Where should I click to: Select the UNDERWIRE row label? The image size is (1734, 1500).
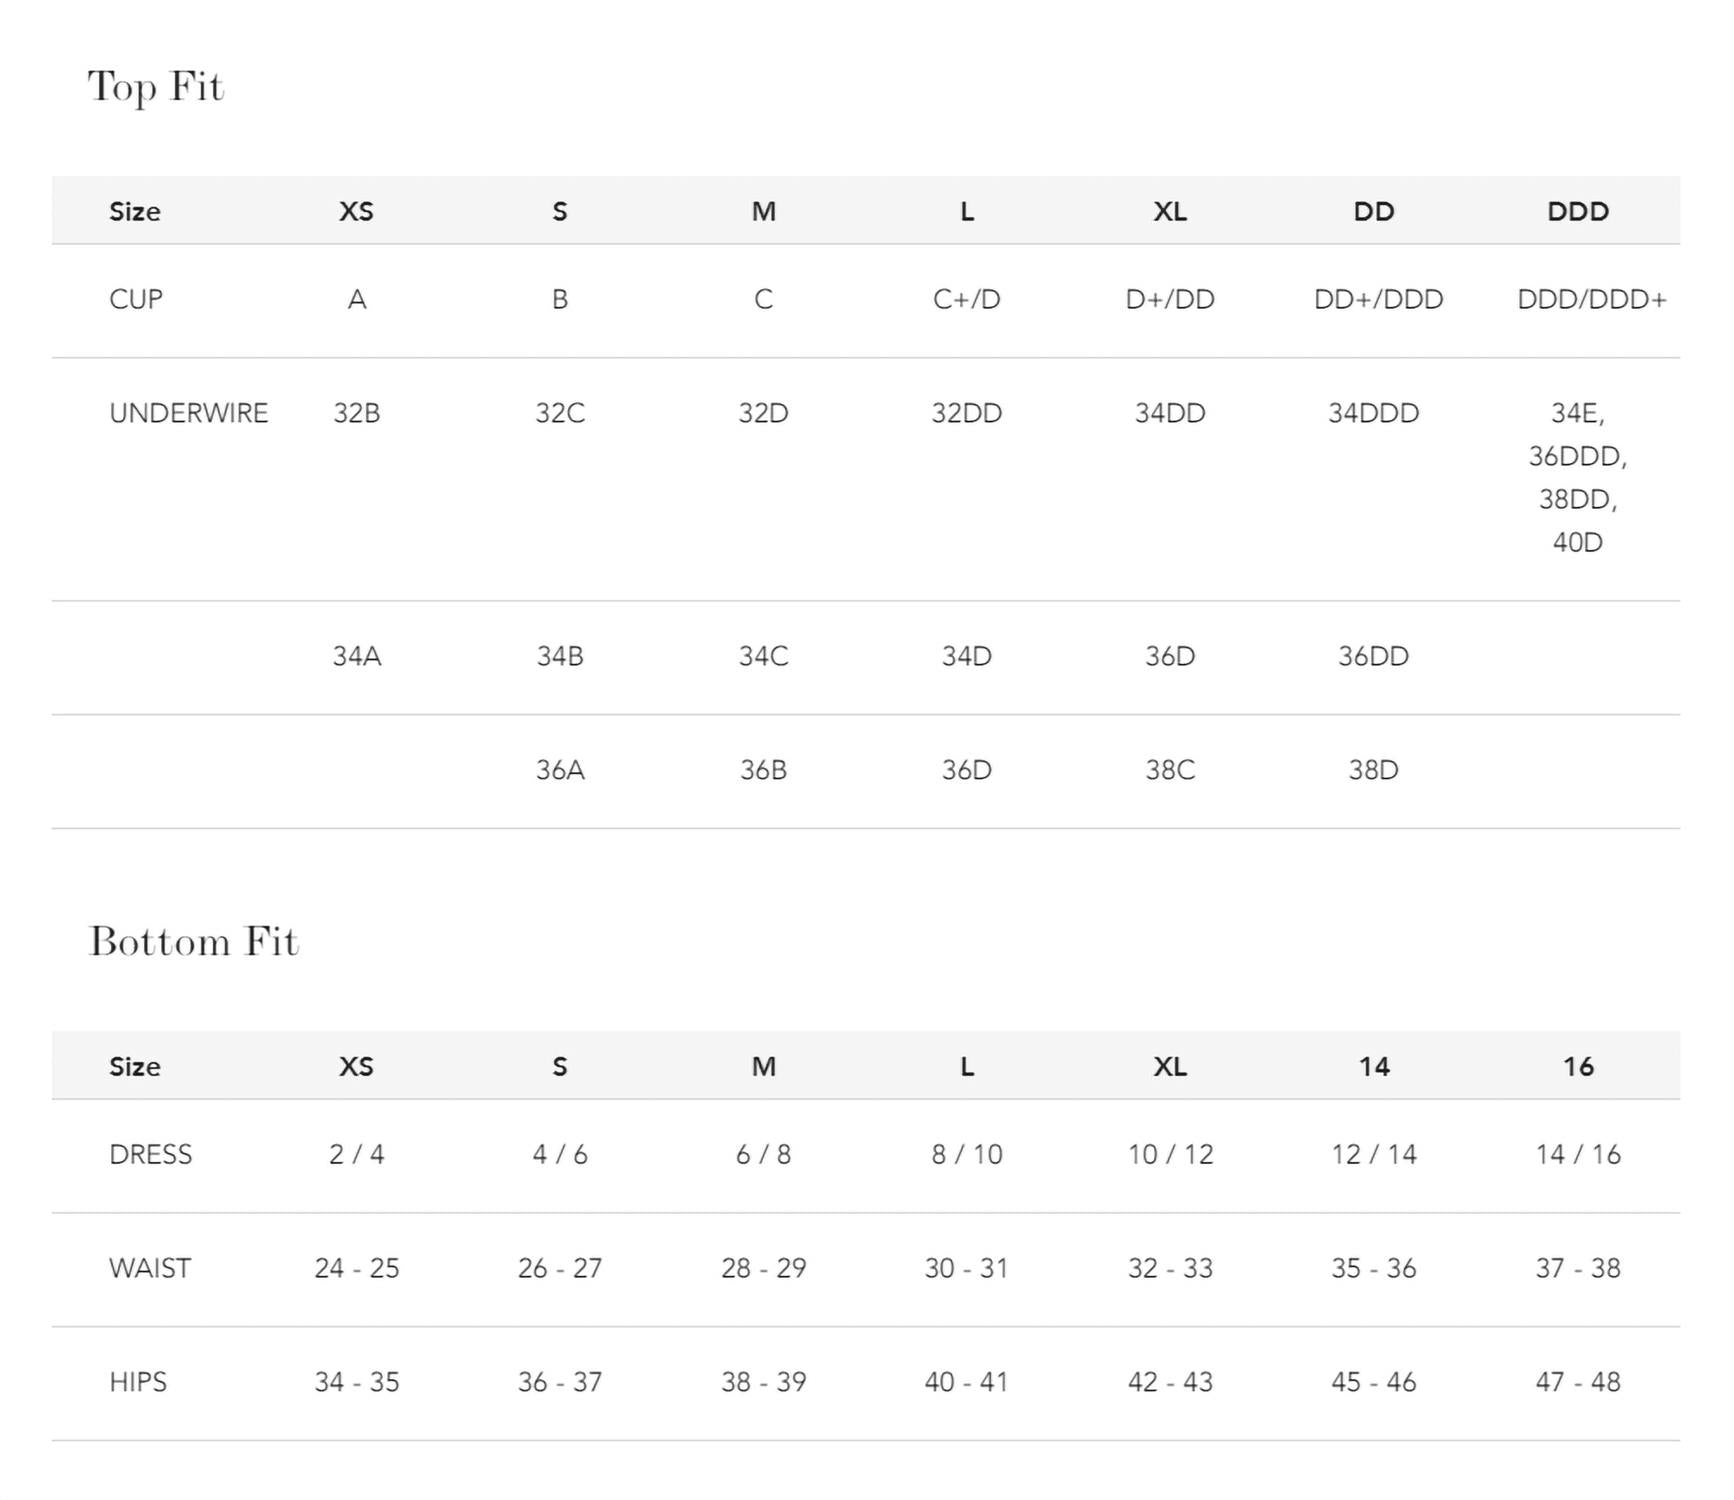coord(188,414)
